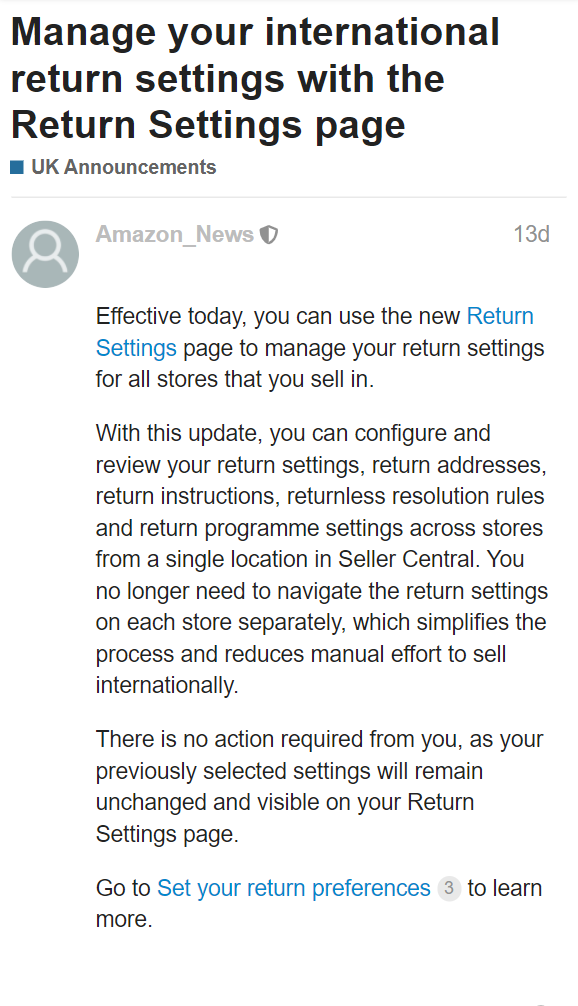Click the Amazon_News grey avatar icon
The width and height of the screenshot is (578, 1006).
coord(45,254)
